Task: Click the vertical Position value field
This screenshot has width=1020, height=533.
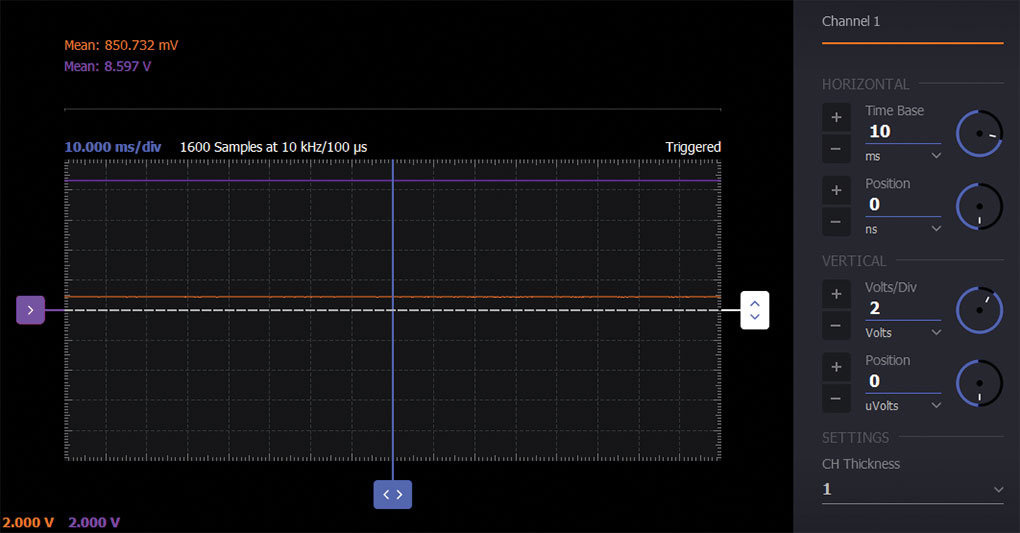Action: [x=903, y=381]
